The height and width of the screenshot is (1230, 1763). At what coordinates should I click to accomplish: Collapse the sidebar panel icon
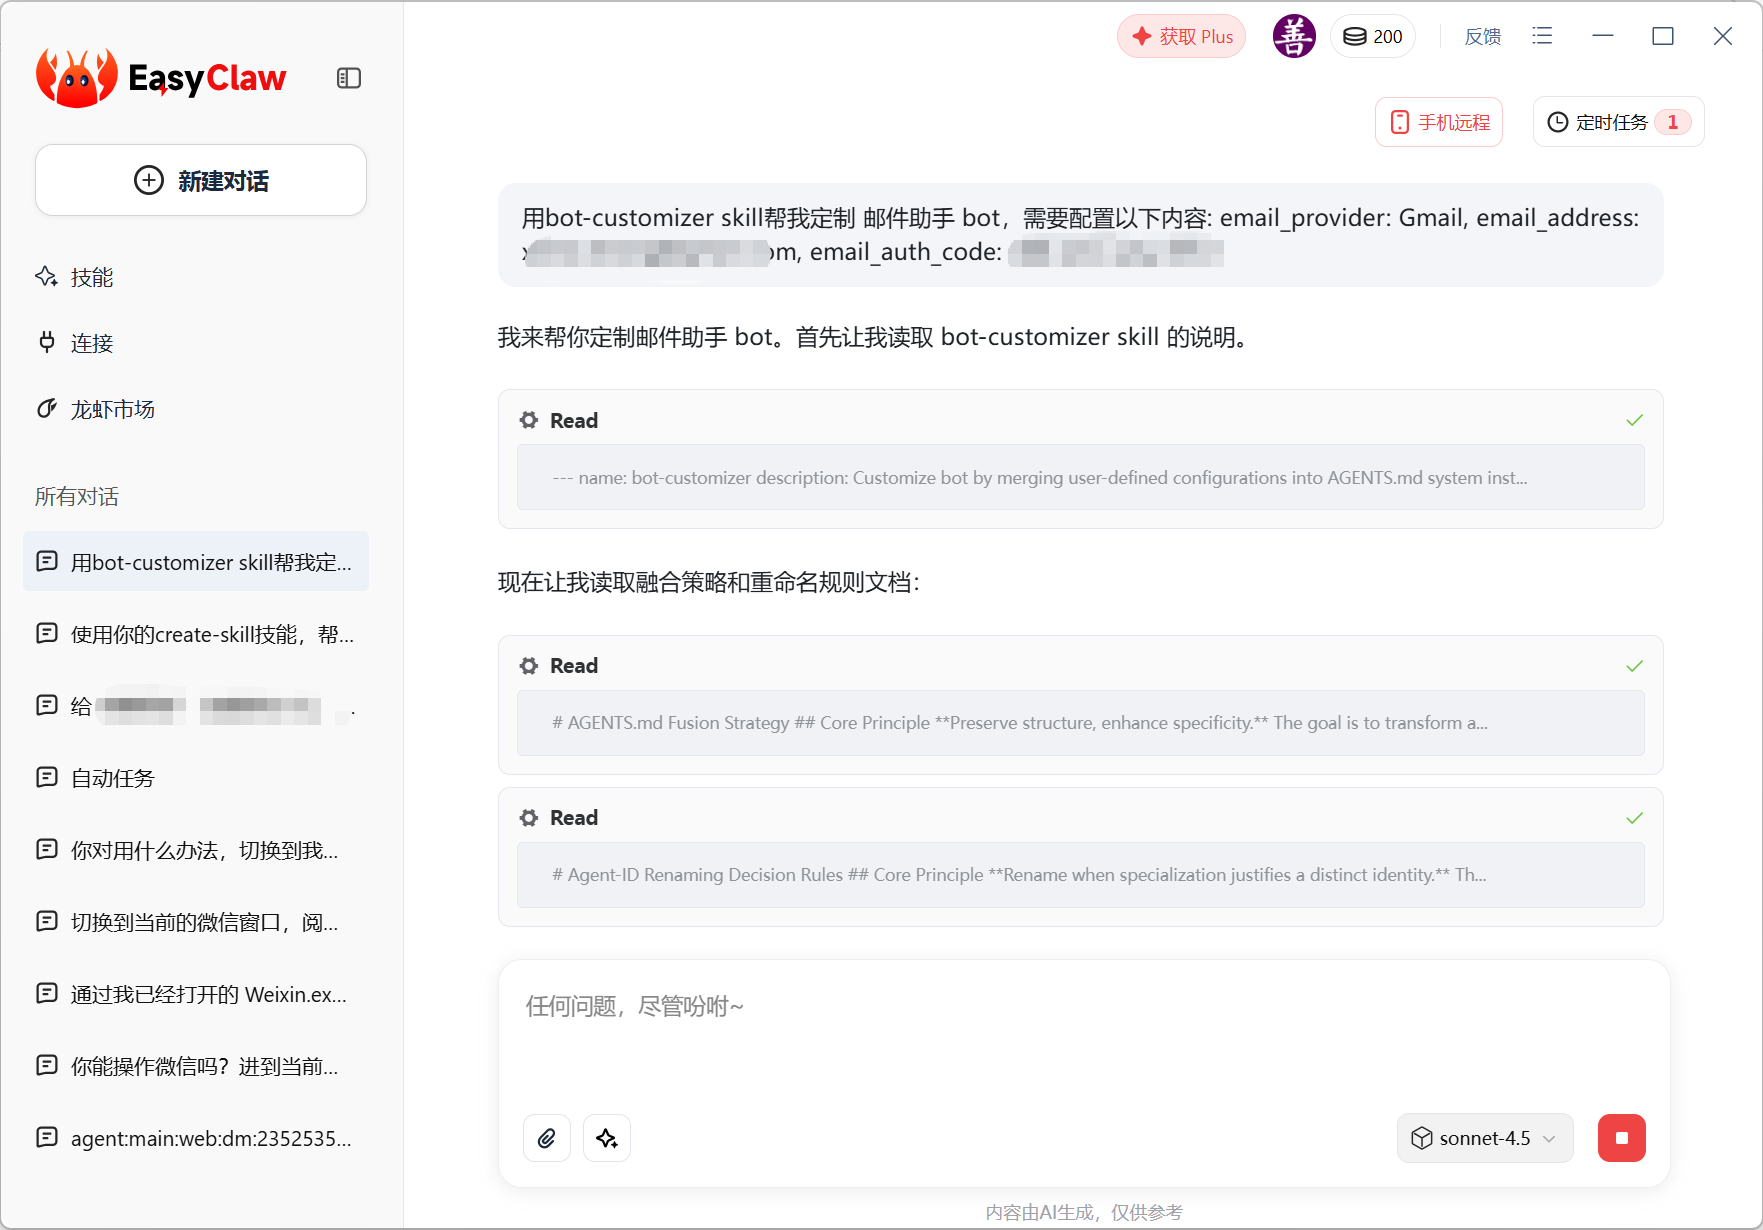tap(348, 78)
